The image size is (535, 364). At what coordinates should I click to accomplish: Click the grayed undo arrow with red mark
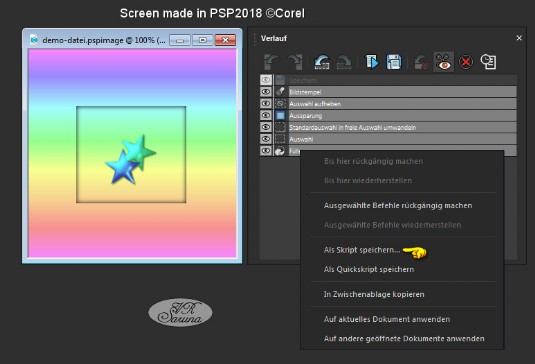coord(421,62)
